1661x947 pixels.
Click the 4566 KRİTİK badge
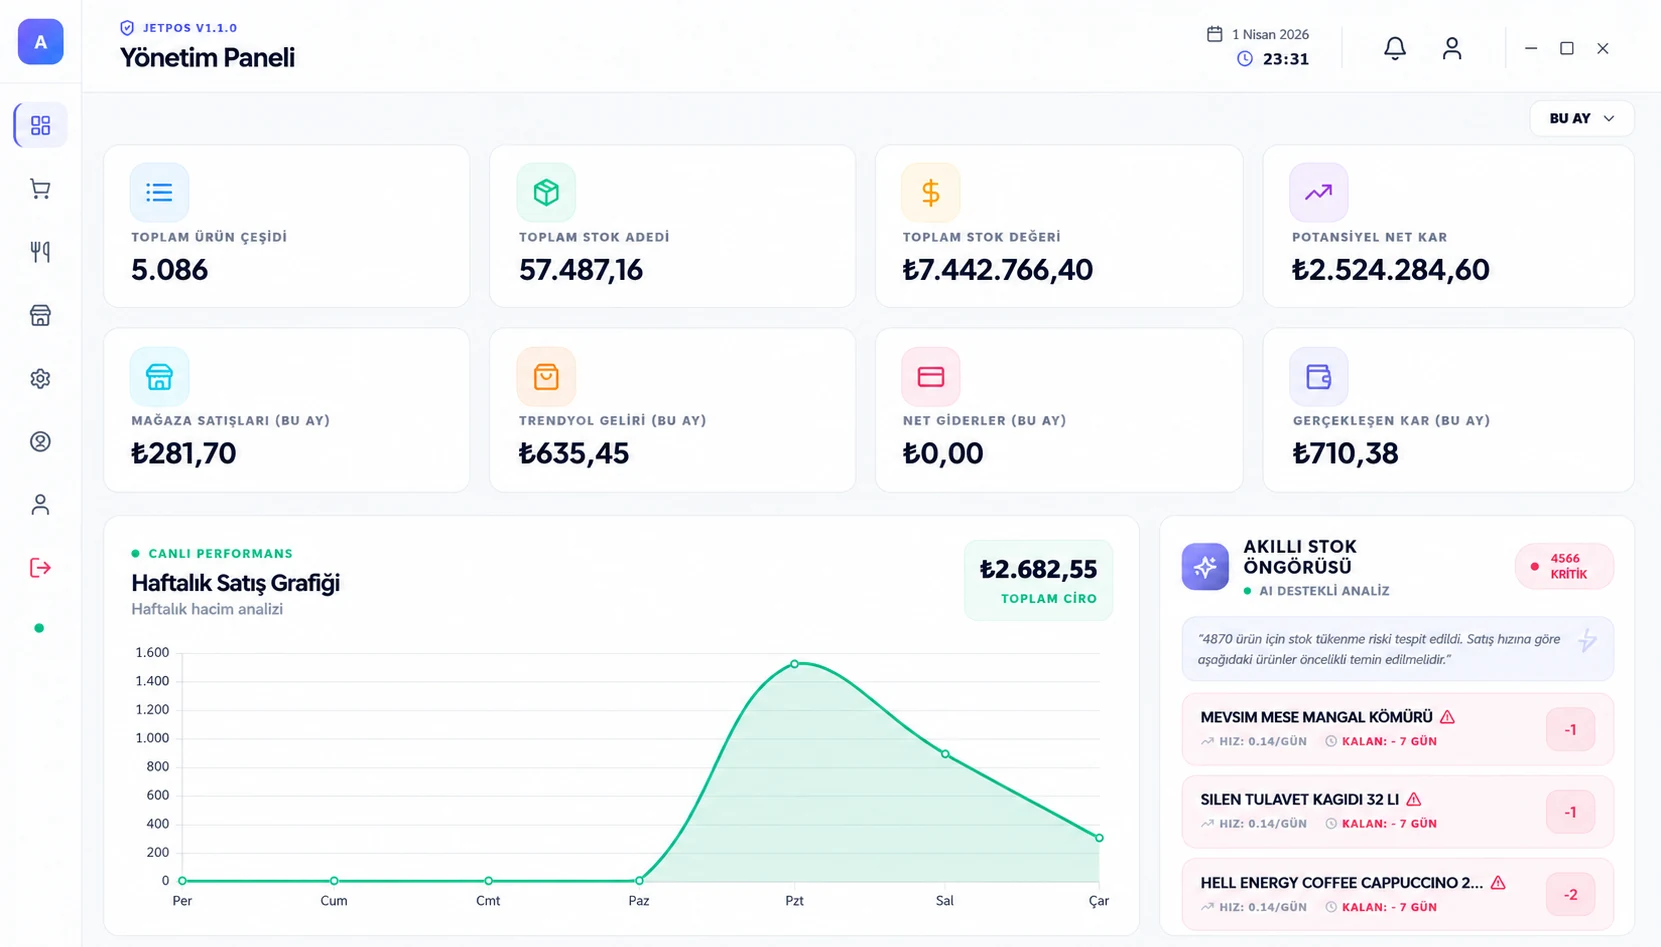1564,566
